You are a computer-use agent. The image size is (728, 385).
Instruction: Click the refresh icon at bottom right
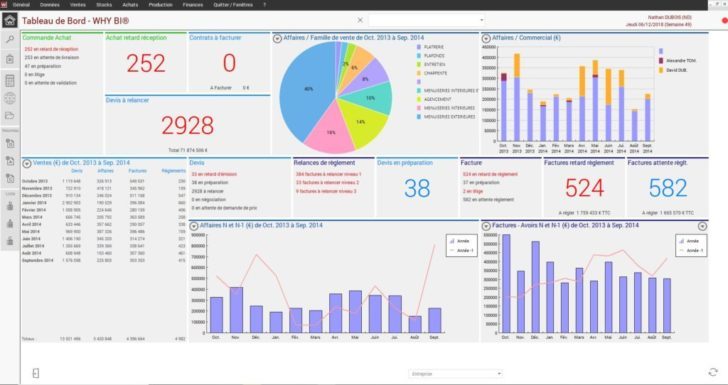713,372
